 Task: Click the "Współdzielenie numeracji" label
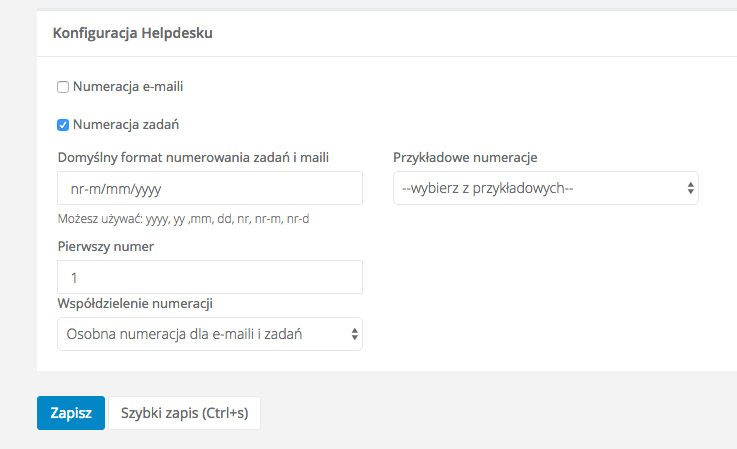pyautogui.click(x=136, y=303)
